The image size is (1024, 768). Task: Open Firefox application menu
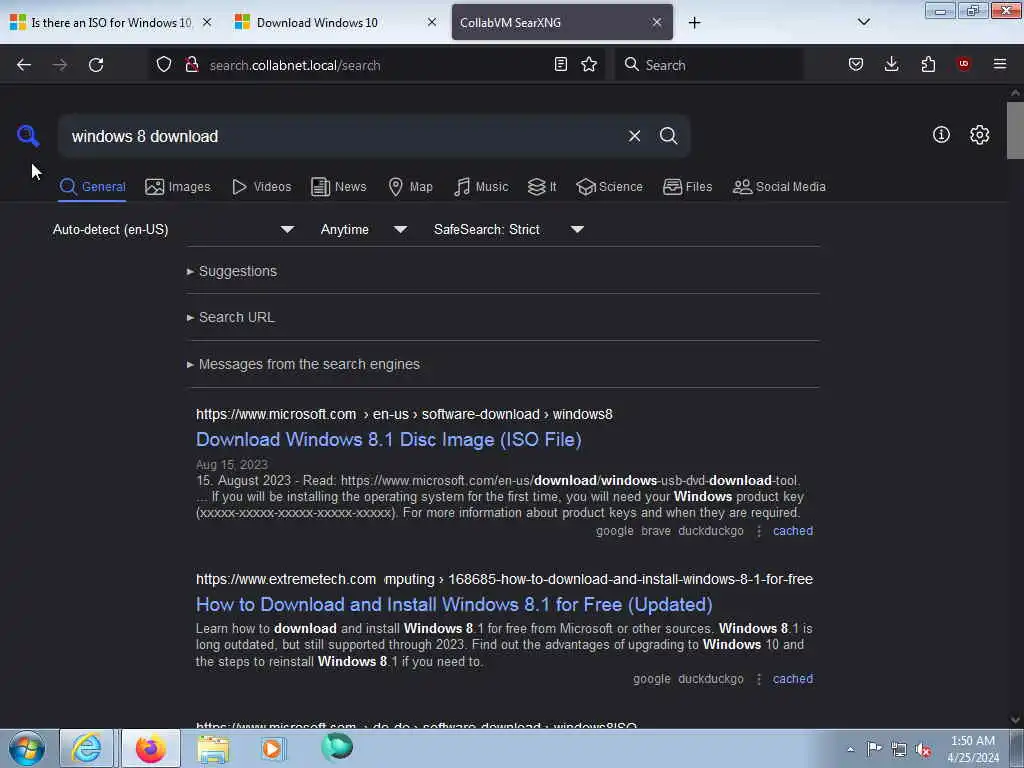(999, 64)
